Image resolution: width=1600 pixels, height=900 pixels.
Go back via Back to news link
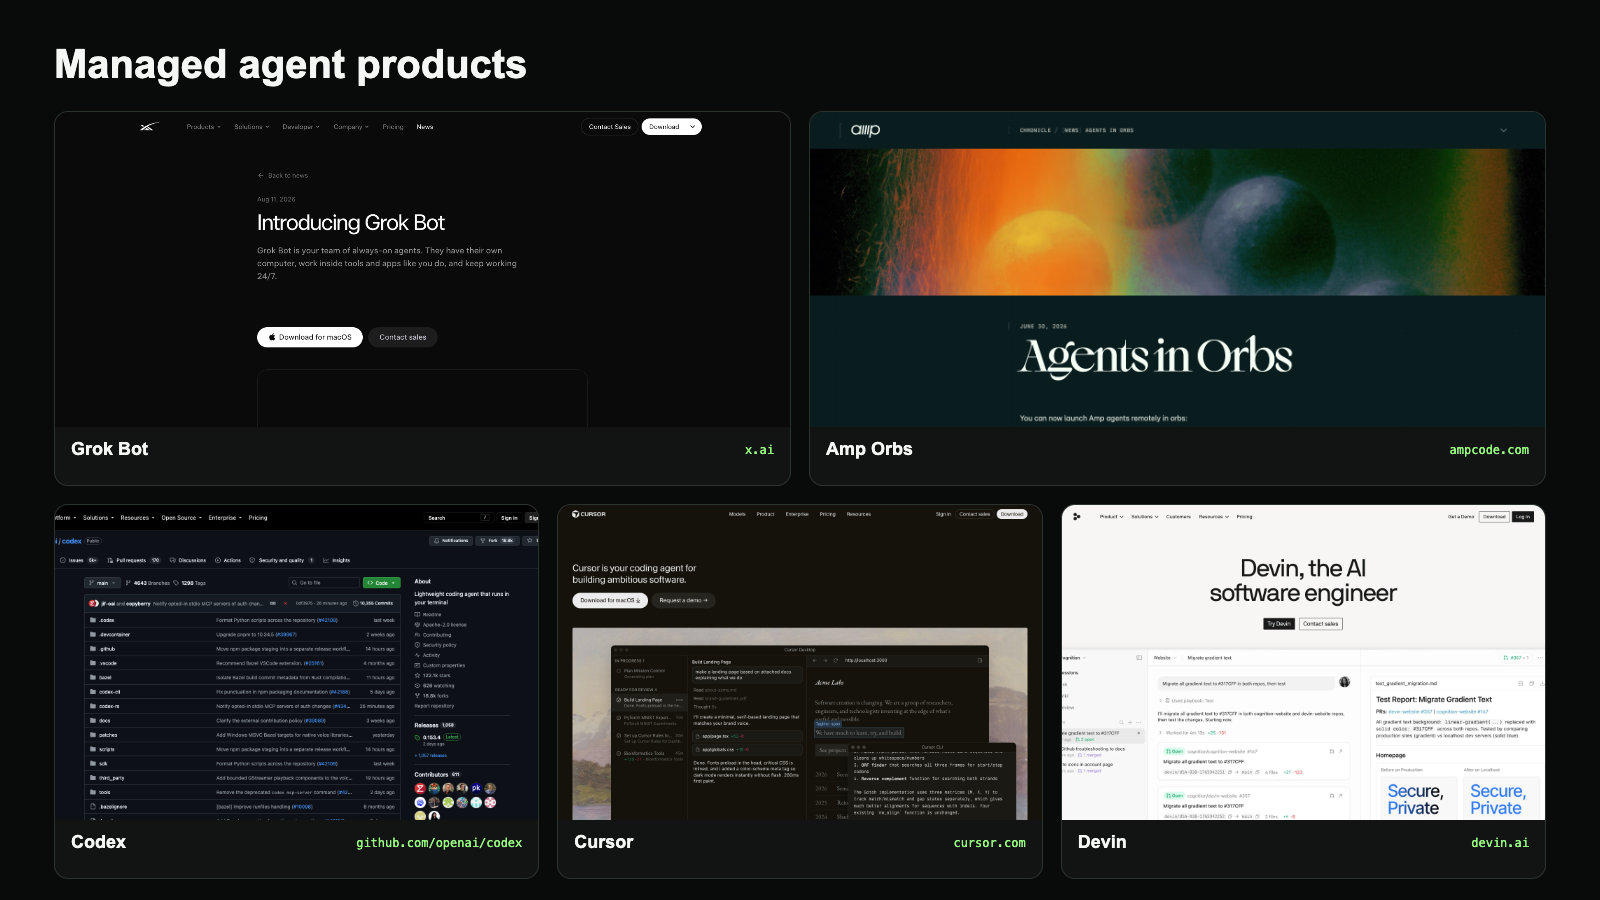click(x=283, y=175)
